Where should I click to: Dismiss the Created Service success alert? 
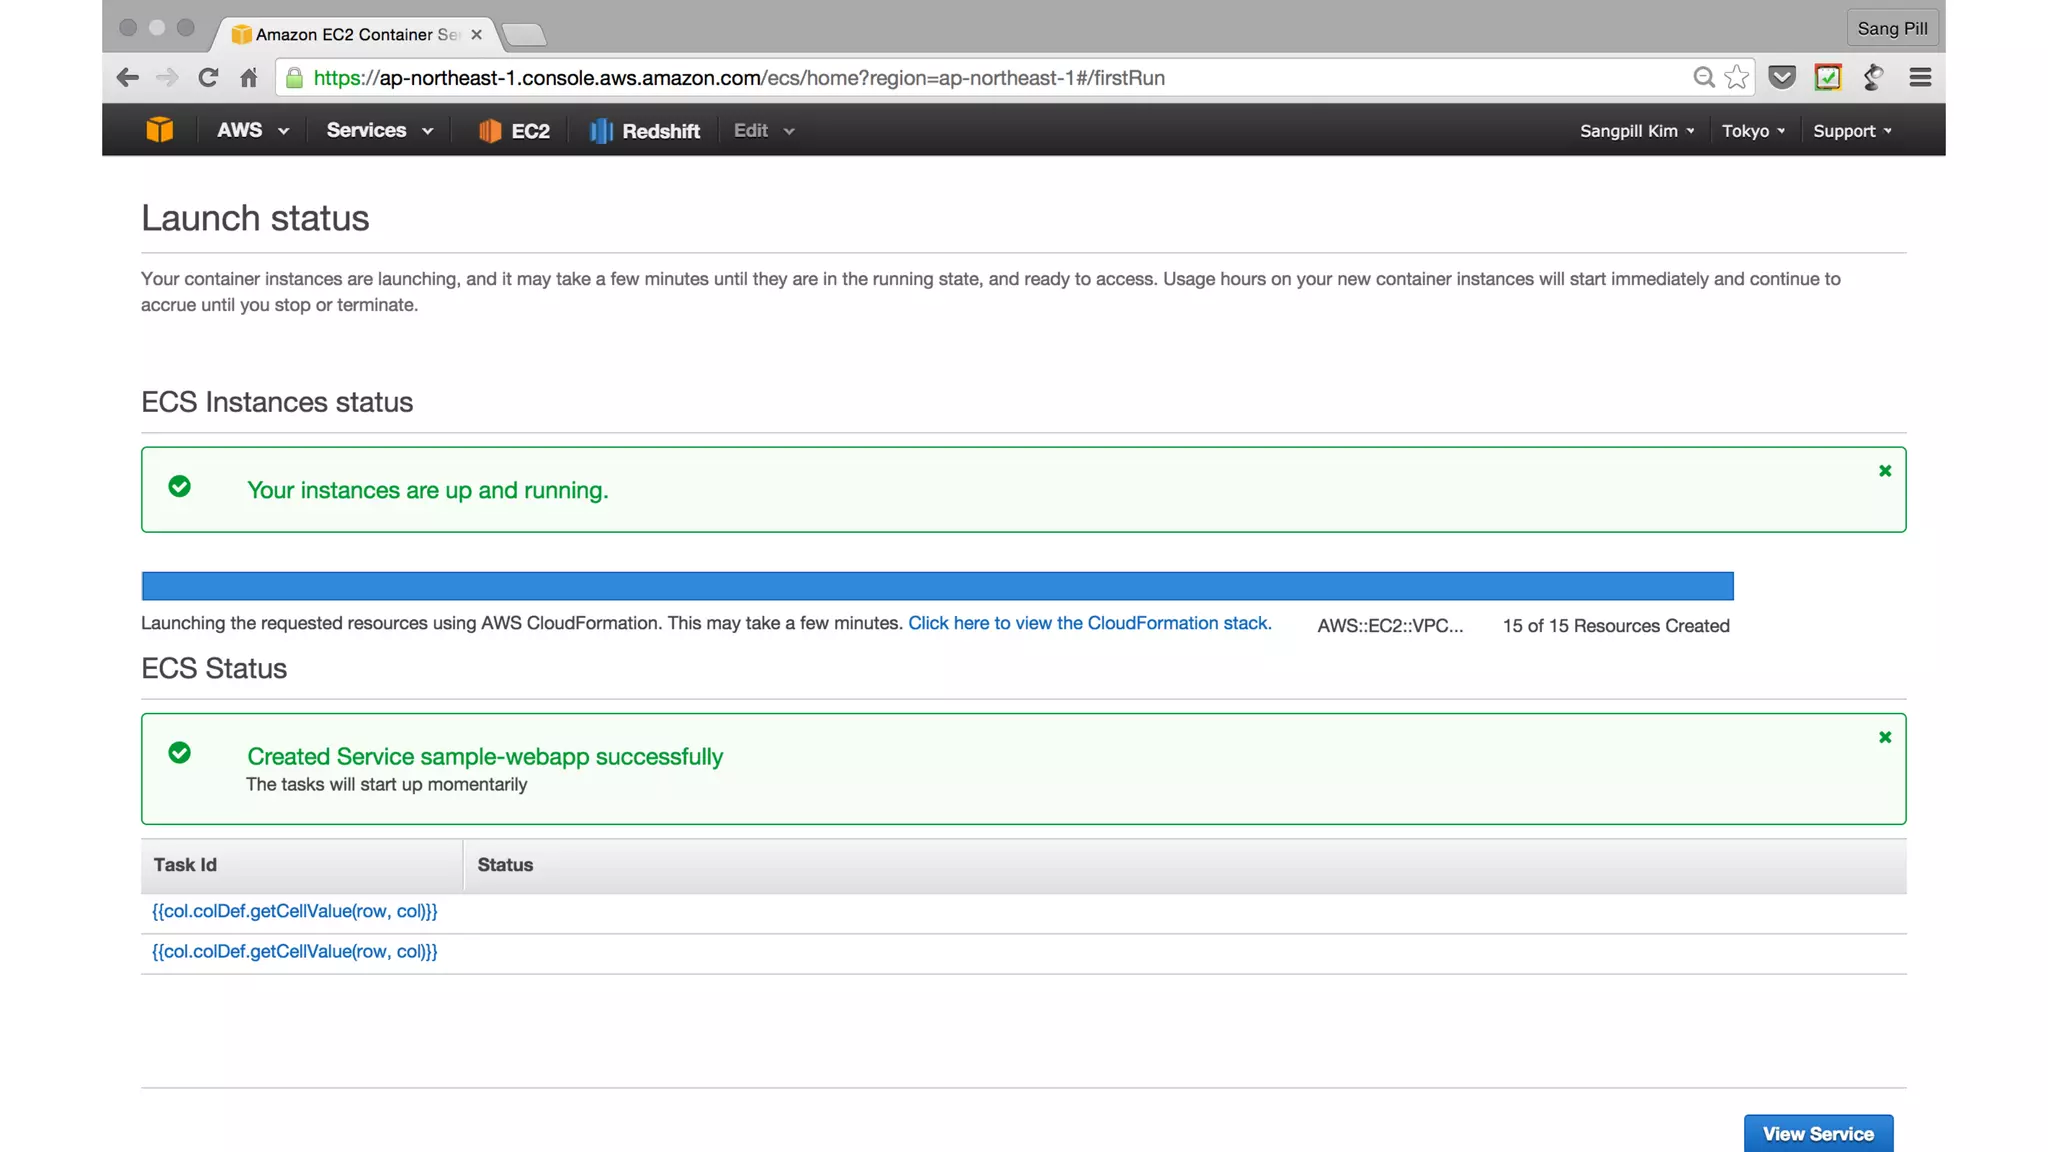(x=1884, y=737)
